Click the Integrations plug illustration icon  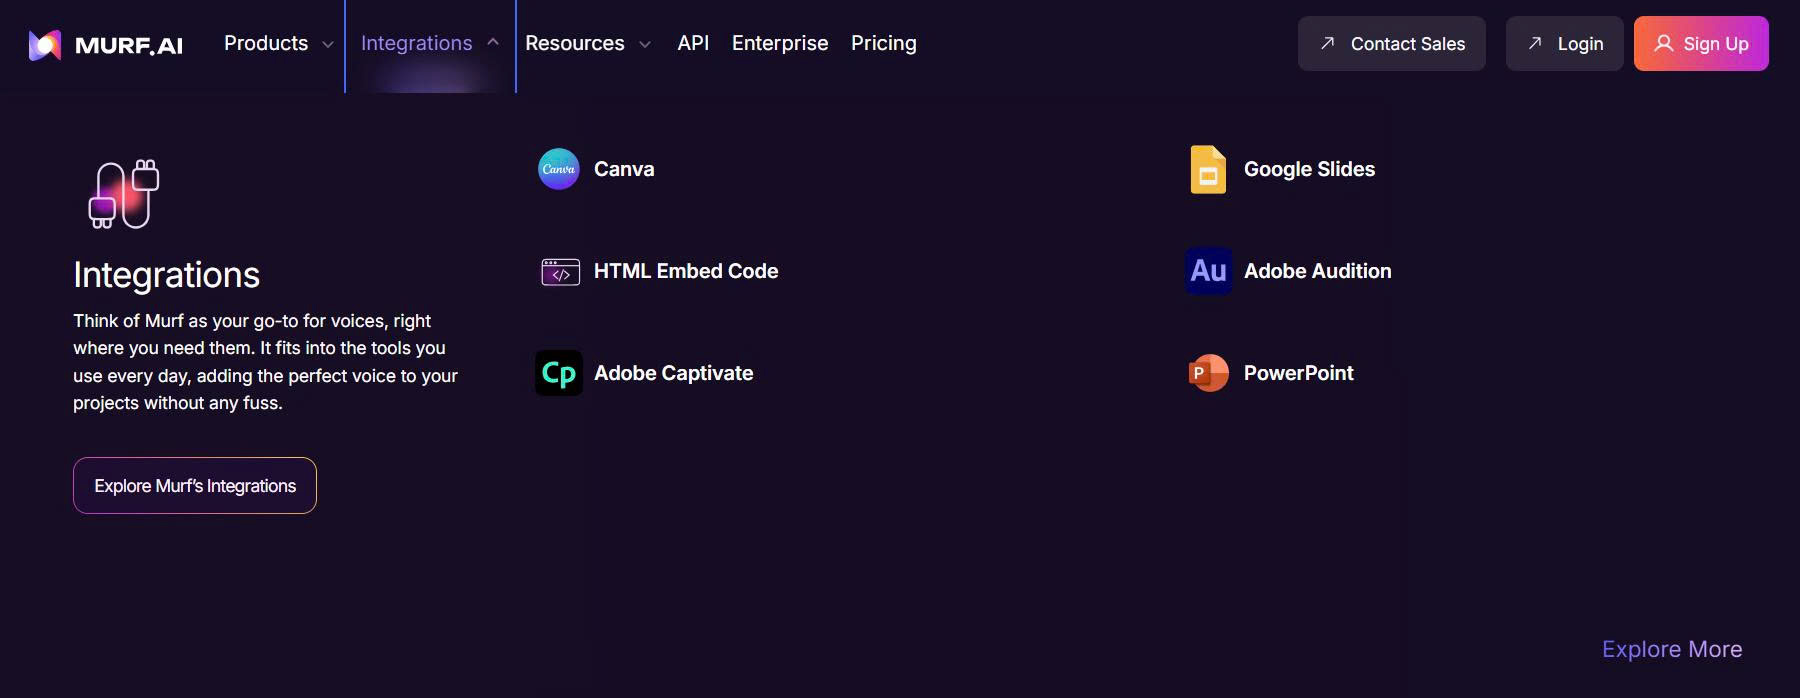point(124,194)
